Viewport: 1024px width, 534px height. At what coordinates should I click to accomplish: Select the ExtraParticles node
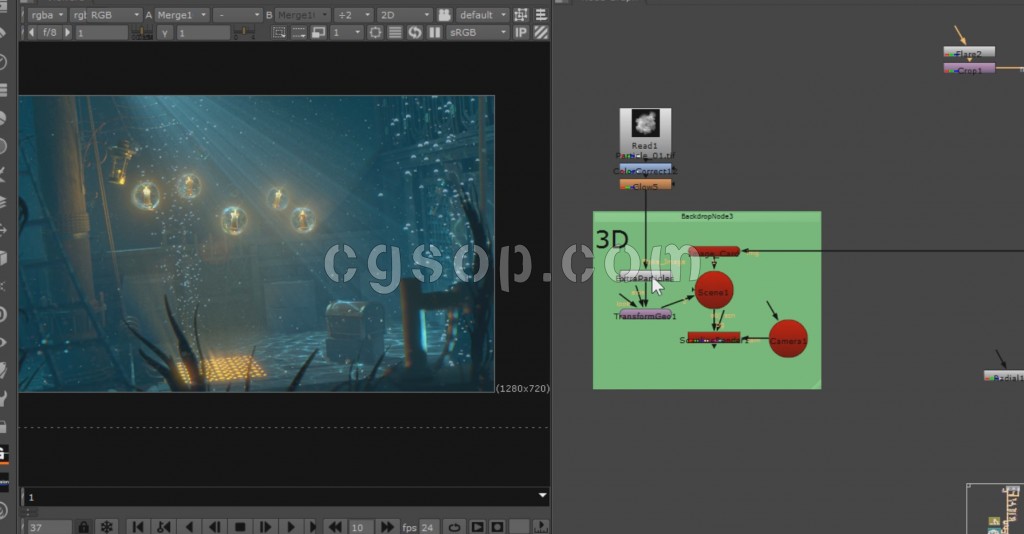645,277
